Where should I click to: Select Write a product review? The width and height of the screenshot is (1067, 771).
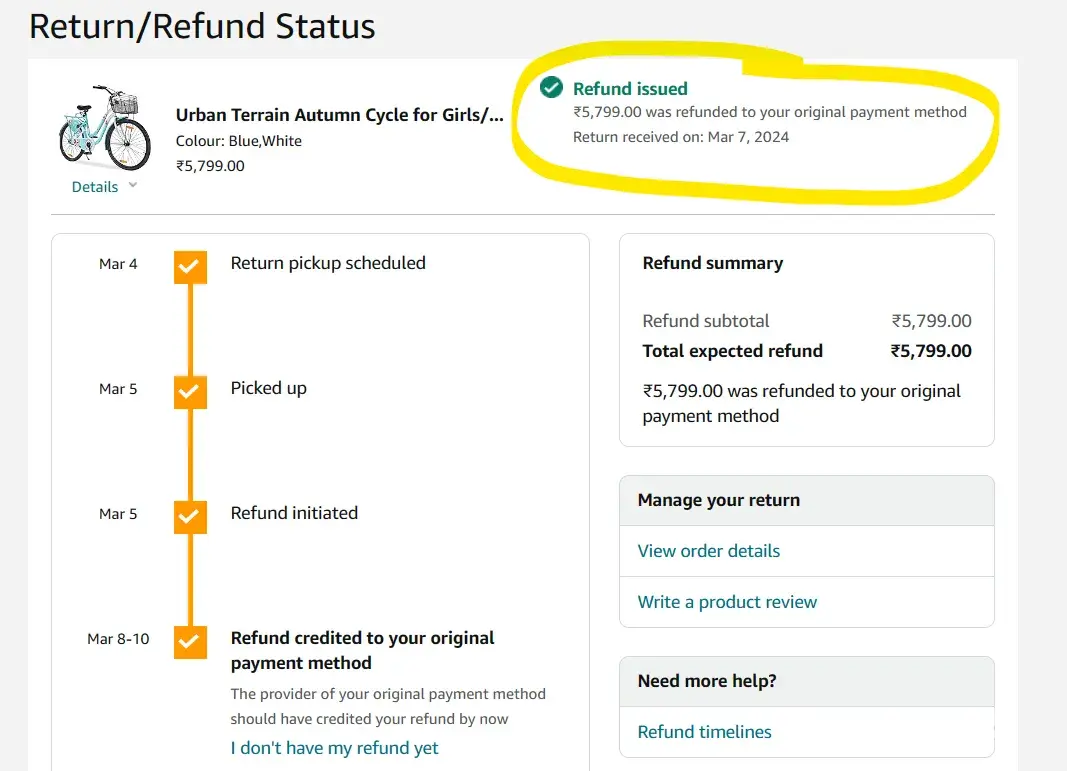click(727, 602)
